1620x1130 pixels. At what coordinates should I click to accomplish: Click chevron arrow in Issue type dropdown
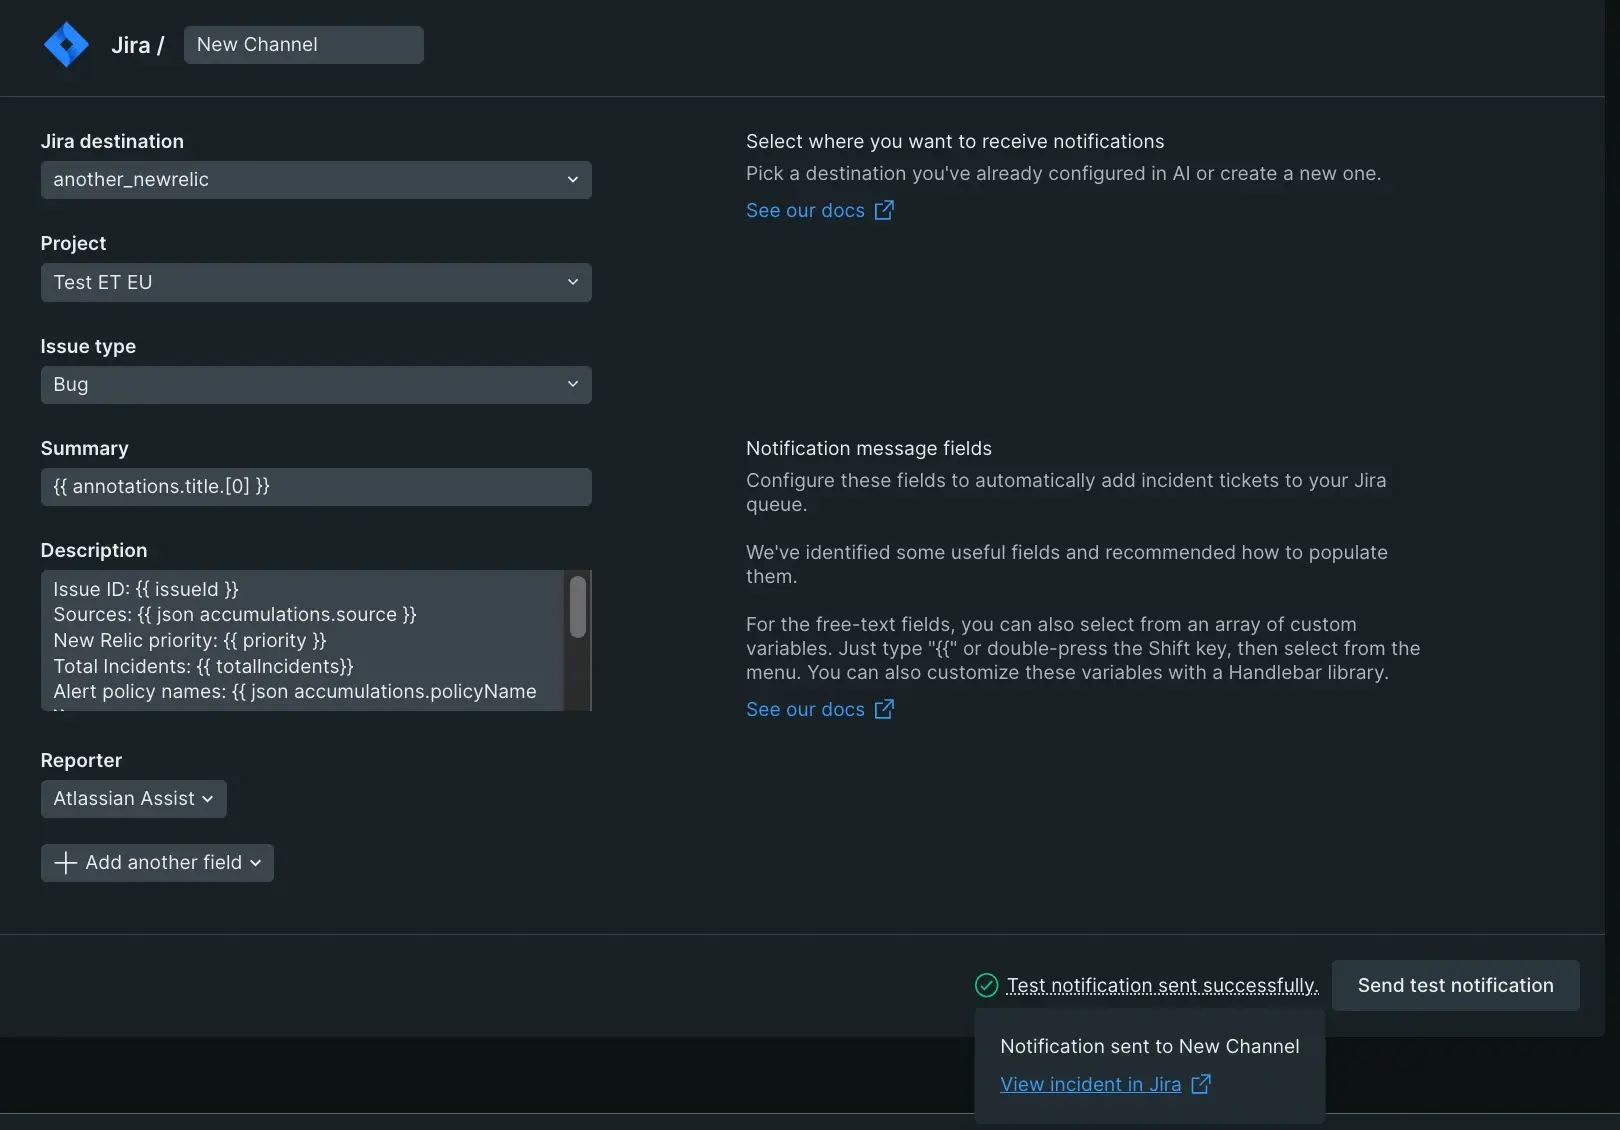coord(572,385)
